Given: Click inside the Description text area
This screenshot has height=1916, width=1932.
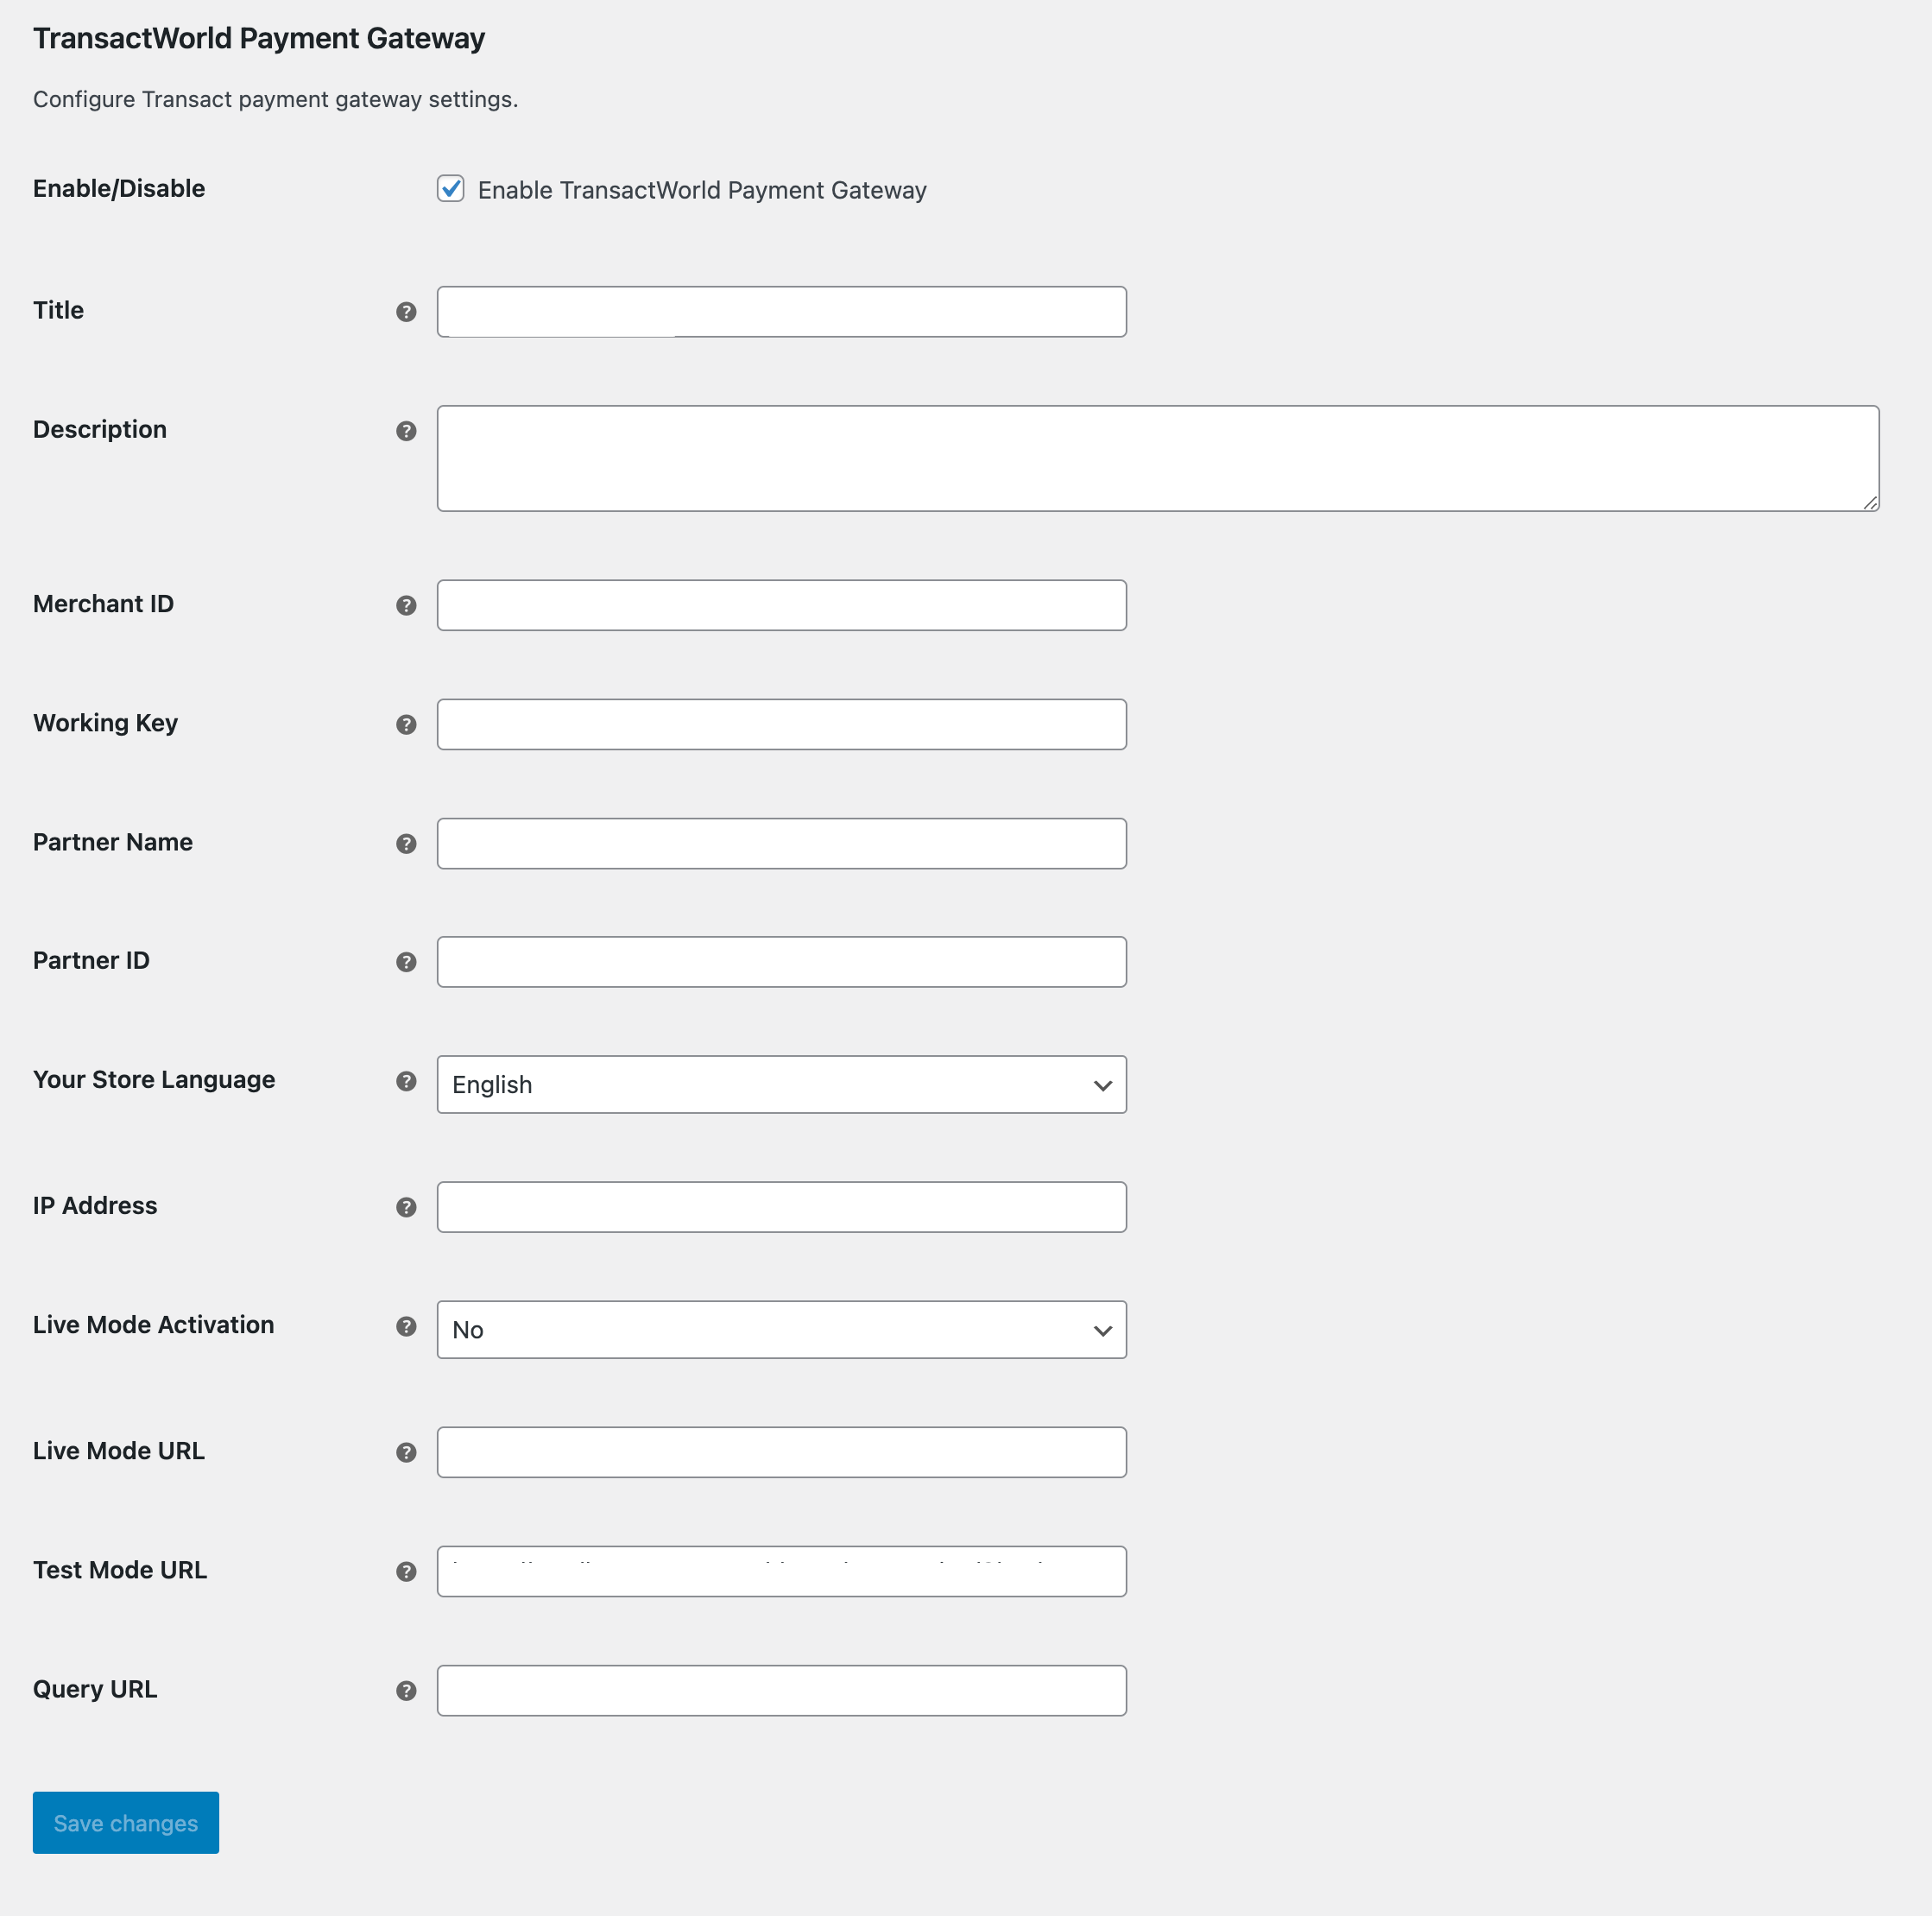Looking at the screenshot, I should (x=1157, y=458).
